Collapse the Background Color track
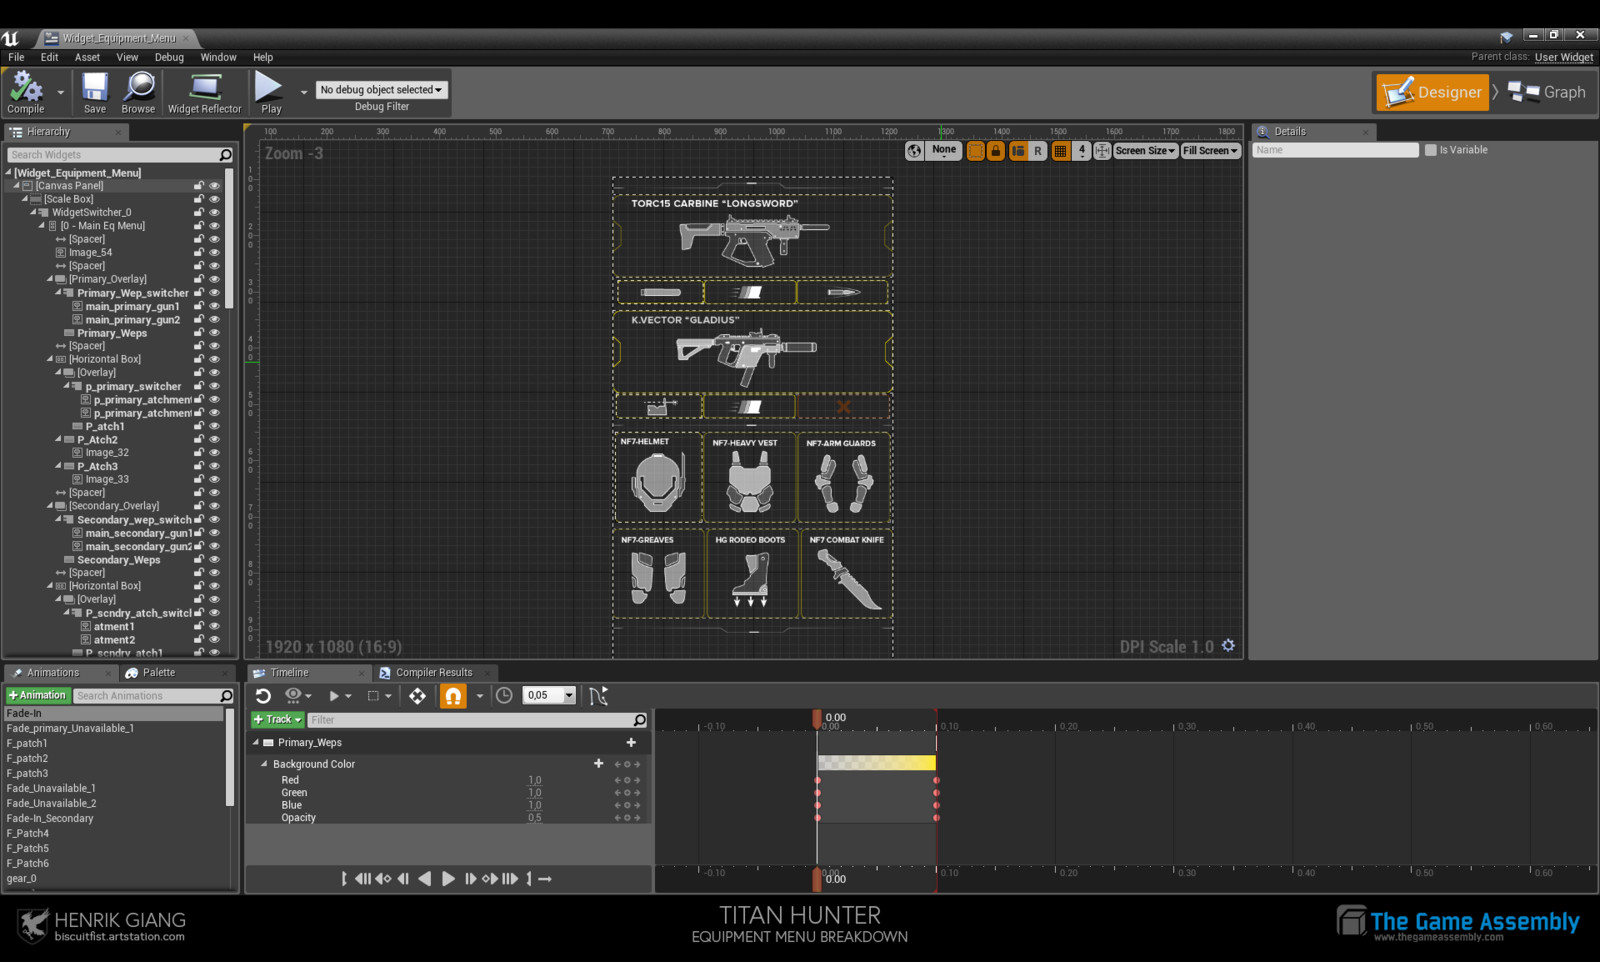 [x=264, y=763]
